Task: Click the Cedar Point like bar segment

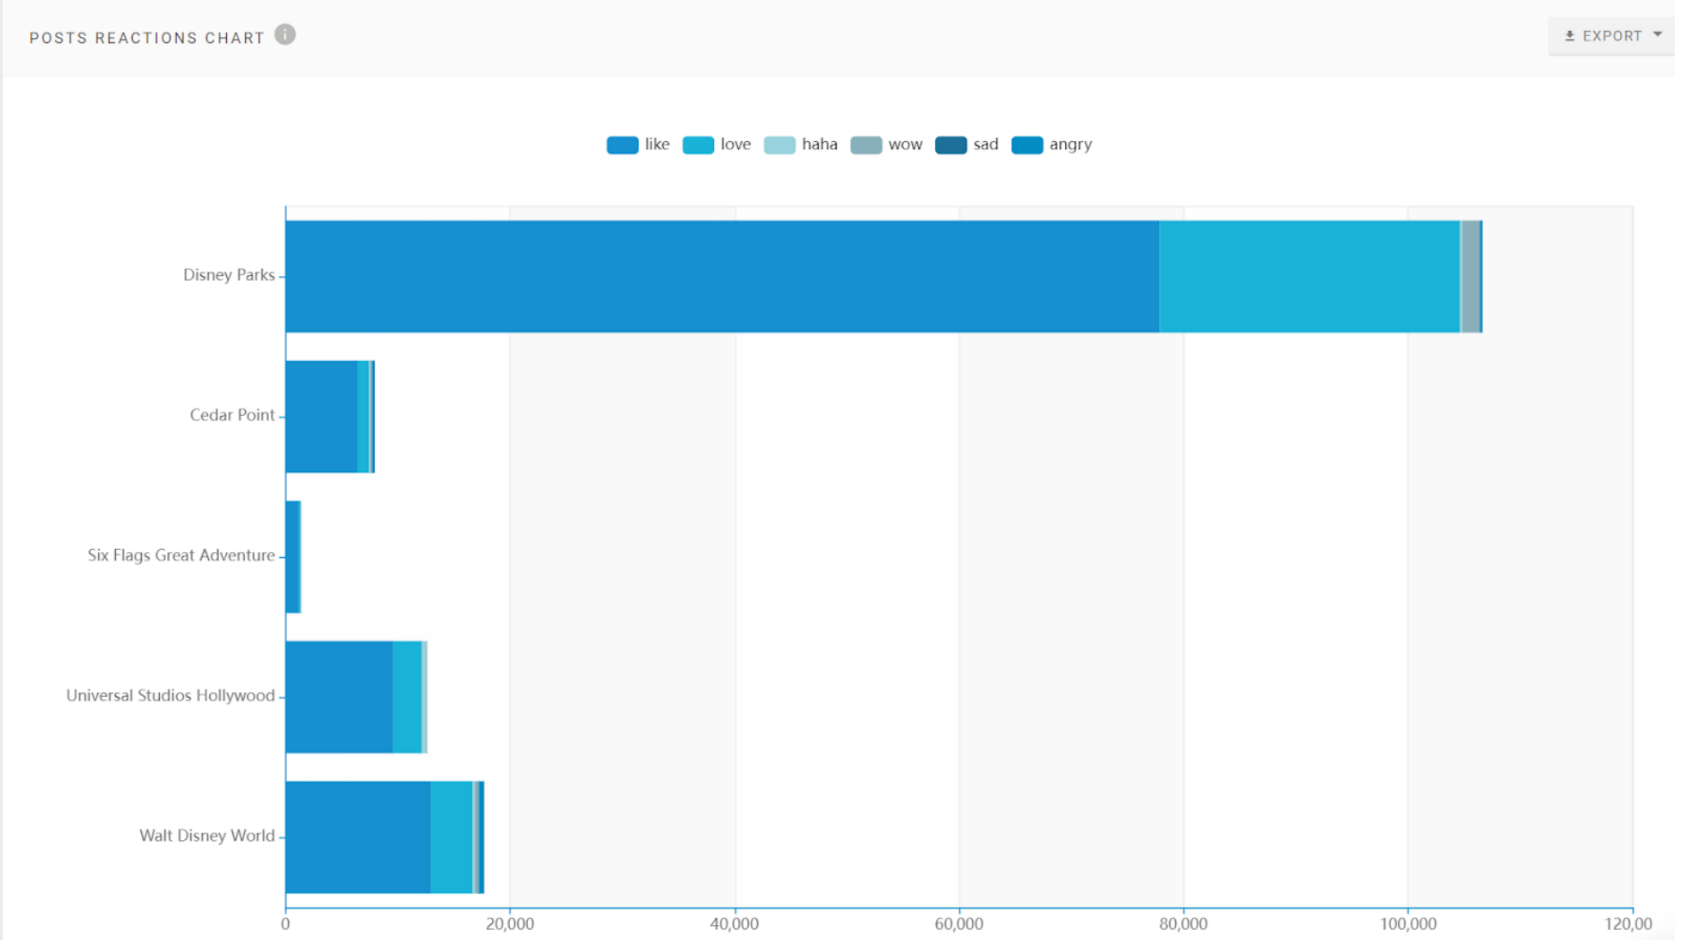Action: coord(321,417)
